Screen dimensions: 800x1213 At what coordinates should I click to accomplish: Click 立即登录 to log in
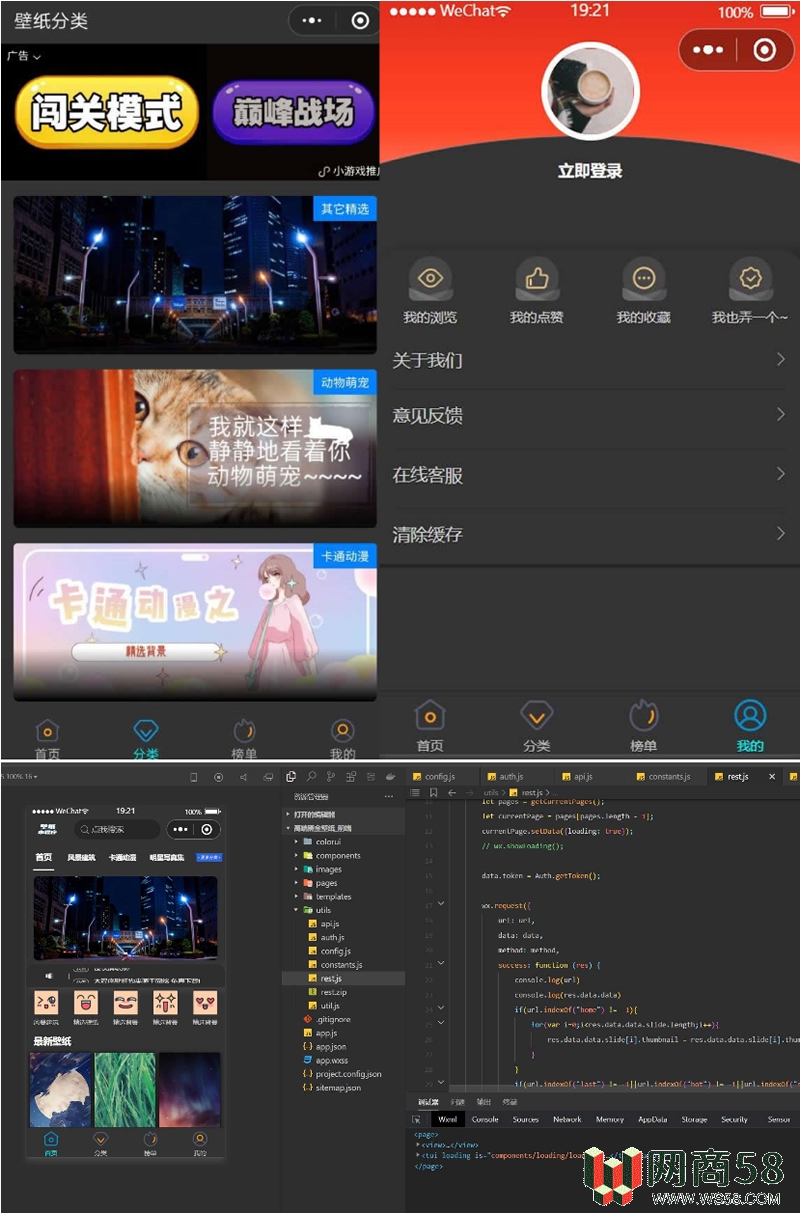(590, 171)
